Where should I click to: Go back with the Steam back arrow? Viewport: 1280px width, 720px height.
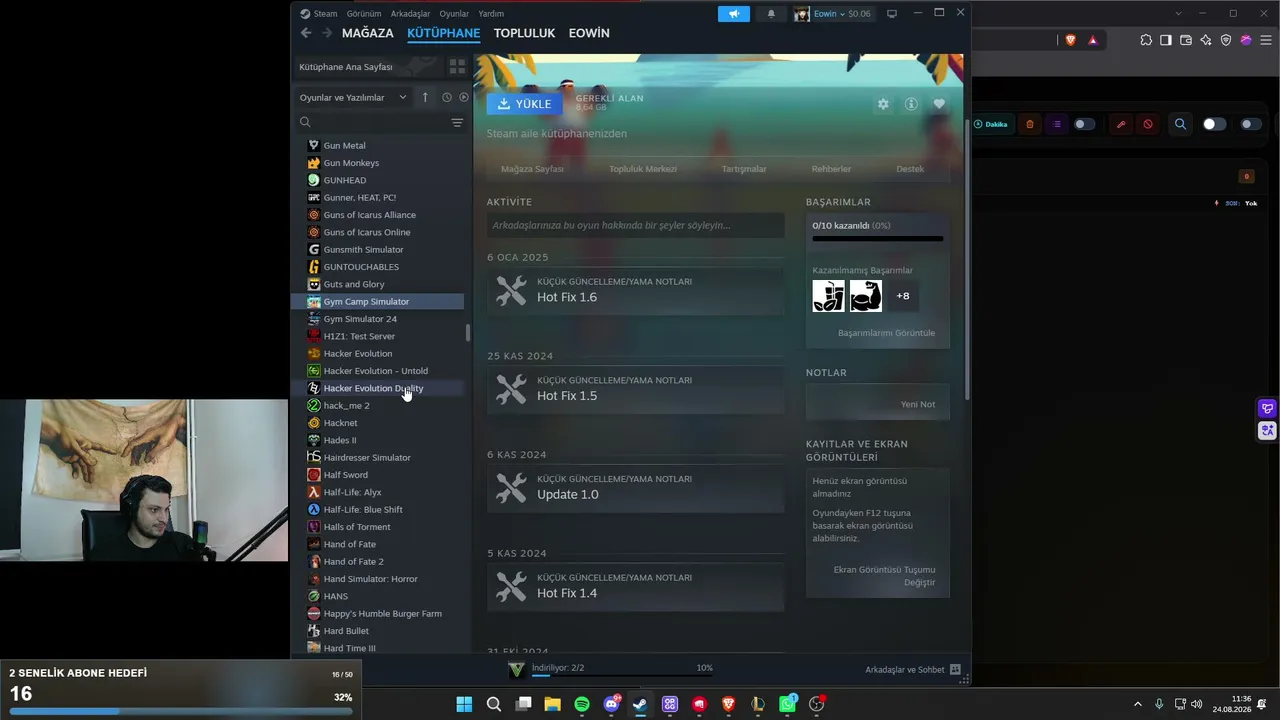pyautogui.click(x=306, y=33)
